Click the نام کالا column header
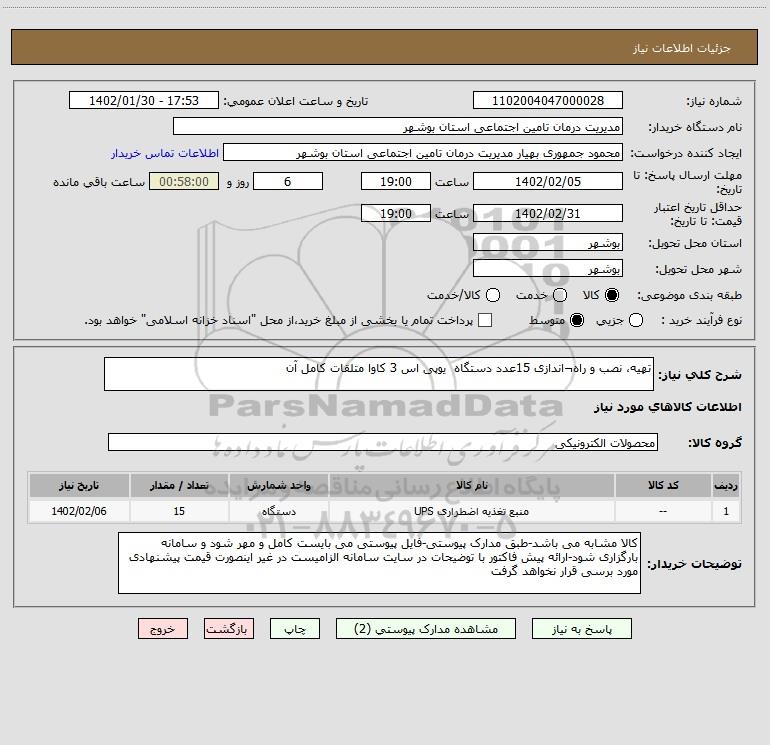 click(x=471, y=485)
